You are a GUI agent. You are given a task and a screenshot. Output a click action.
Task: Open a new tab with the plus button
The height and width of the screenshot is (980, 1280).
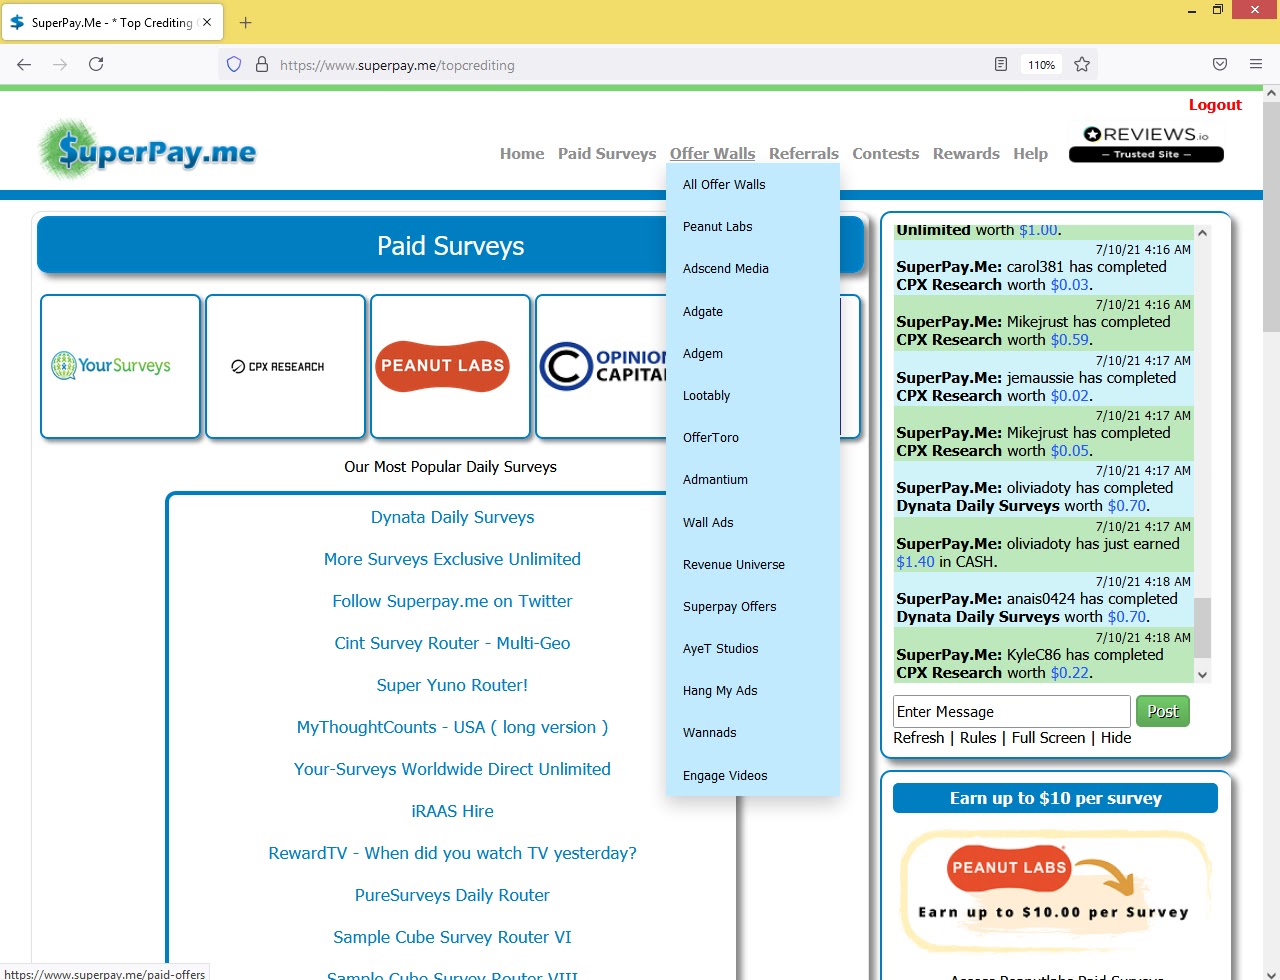click(246, 22)
